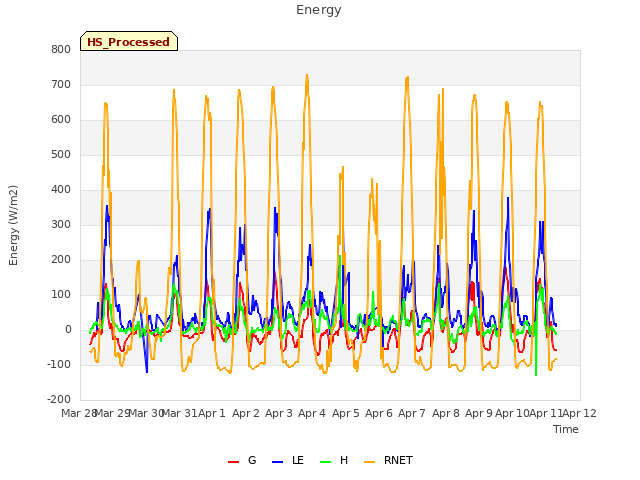Toggle the LE series legend entry
Image resolution: width=640 pixels, height=480 pixels.
[x=288, y=460]
